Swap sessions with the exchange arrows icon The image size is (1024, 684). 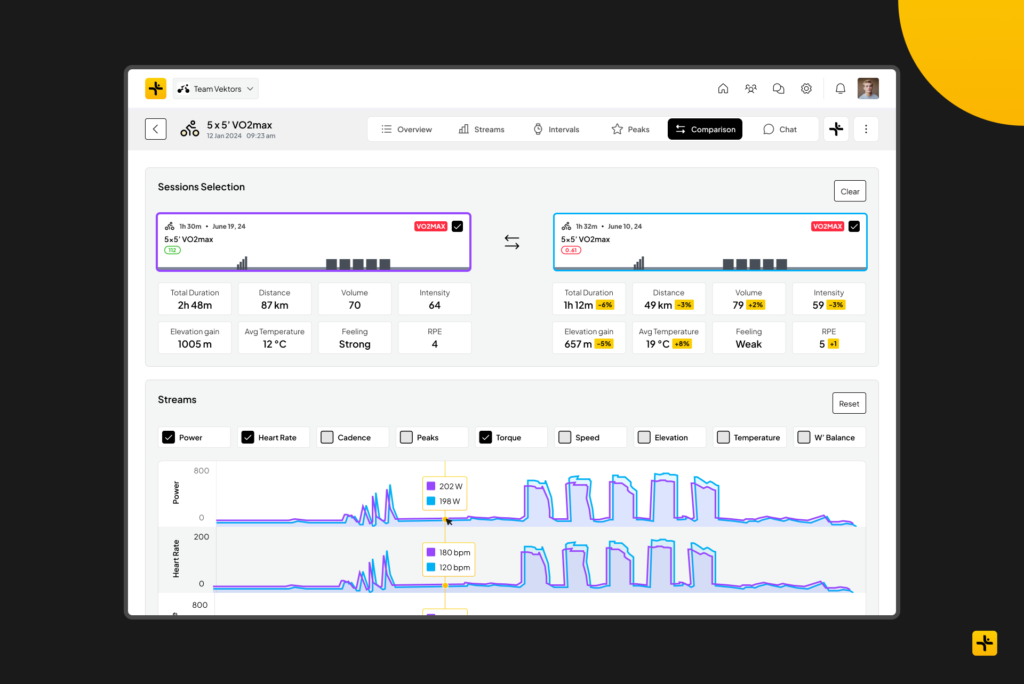pos(512,242)
